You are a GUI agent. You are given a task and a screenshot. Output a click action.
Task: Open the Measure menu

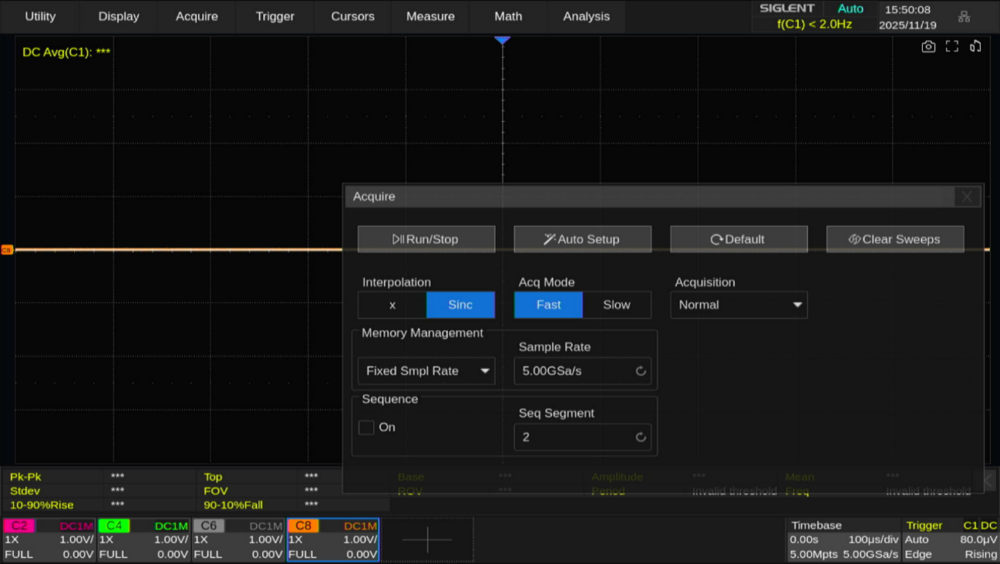[430, 16]
